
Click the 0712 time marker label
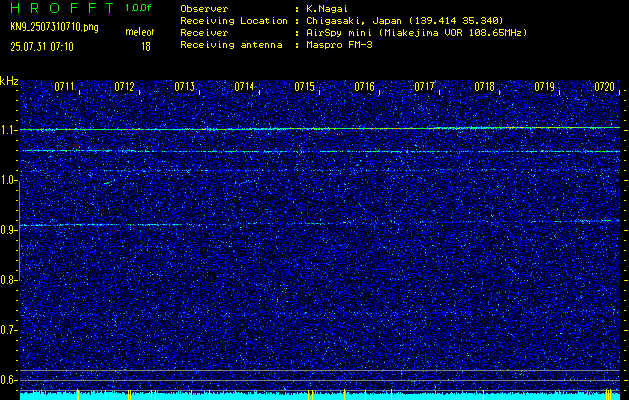click(x=124, y=86)
